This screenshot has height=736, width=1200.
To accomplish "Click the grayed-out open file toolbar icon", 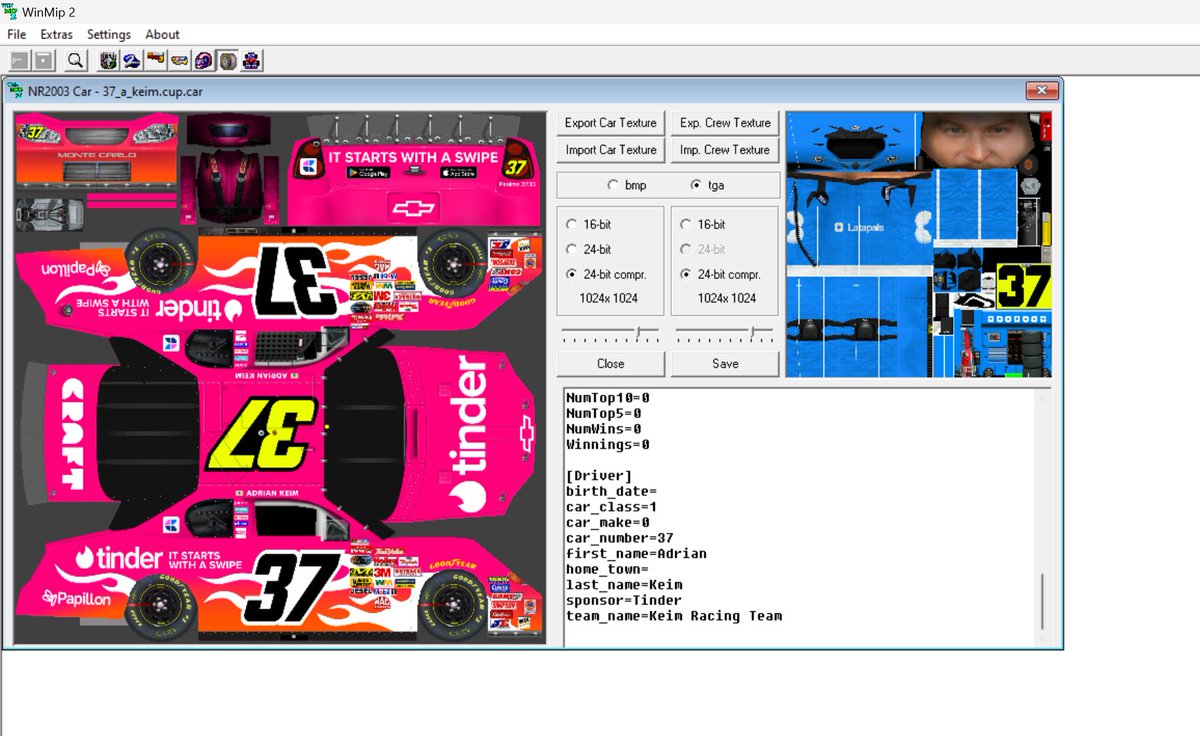I will pos(19,61).
